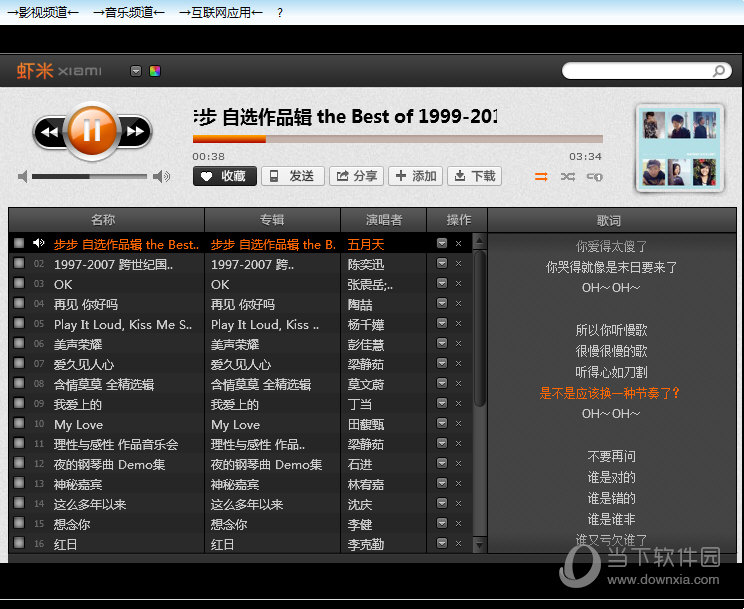Skip to the previous track
This screenshot has width=744, height=609.
click(x=48, y=131)
